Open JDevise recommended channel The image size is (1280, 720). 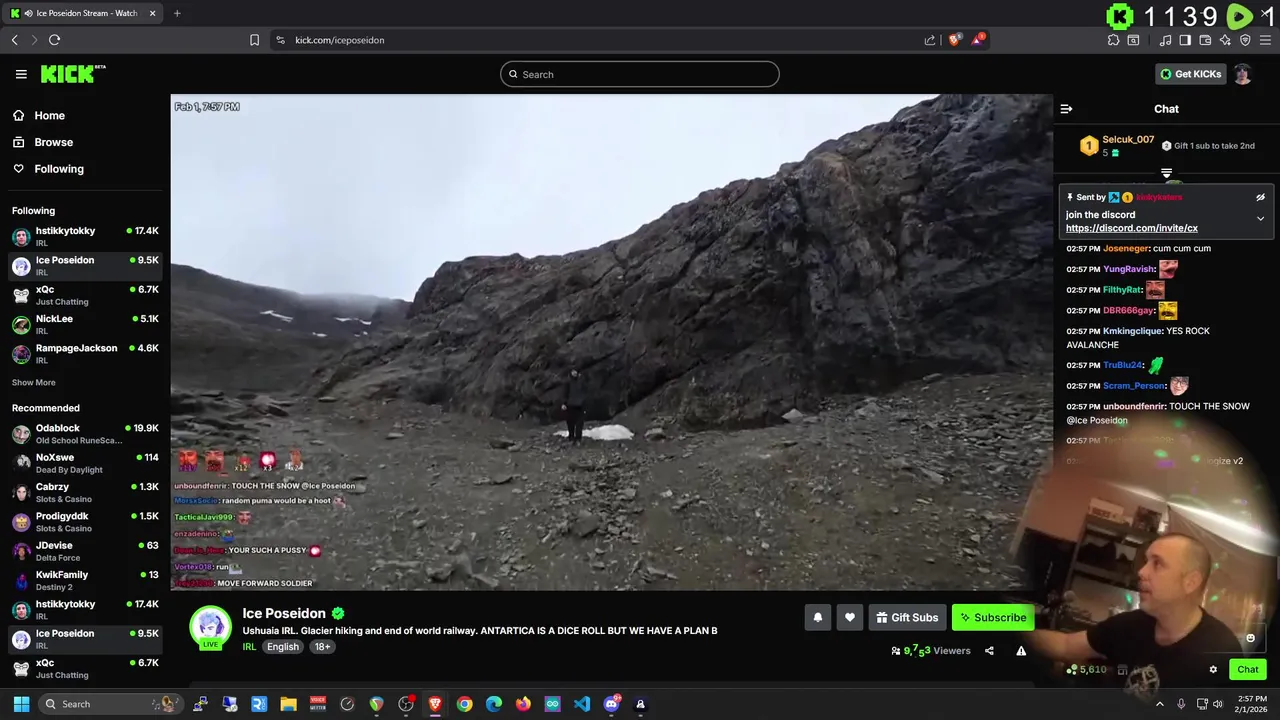(85, 551)
